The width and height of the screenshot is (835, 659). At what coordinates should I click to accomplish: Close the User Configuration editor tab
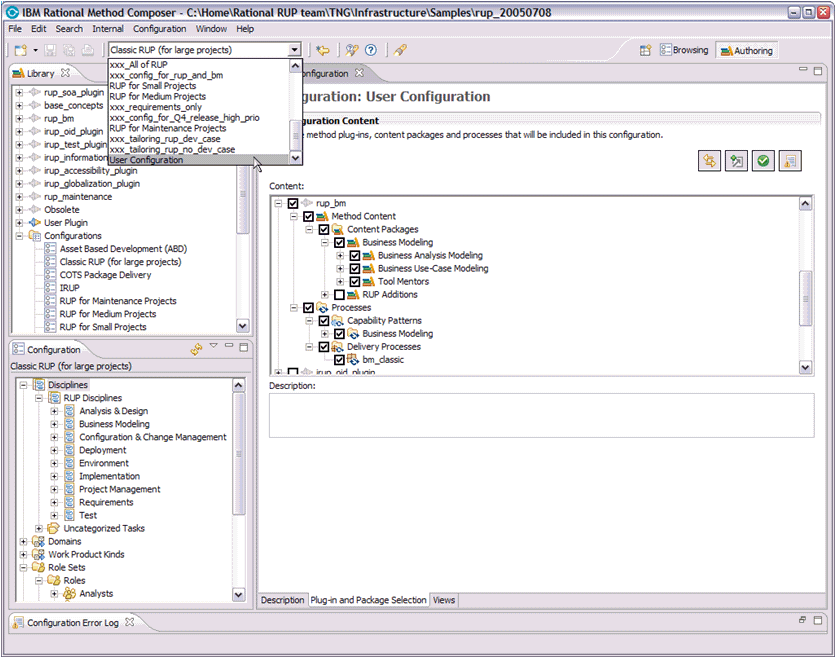pyautogui.click(x=359, y=73)
